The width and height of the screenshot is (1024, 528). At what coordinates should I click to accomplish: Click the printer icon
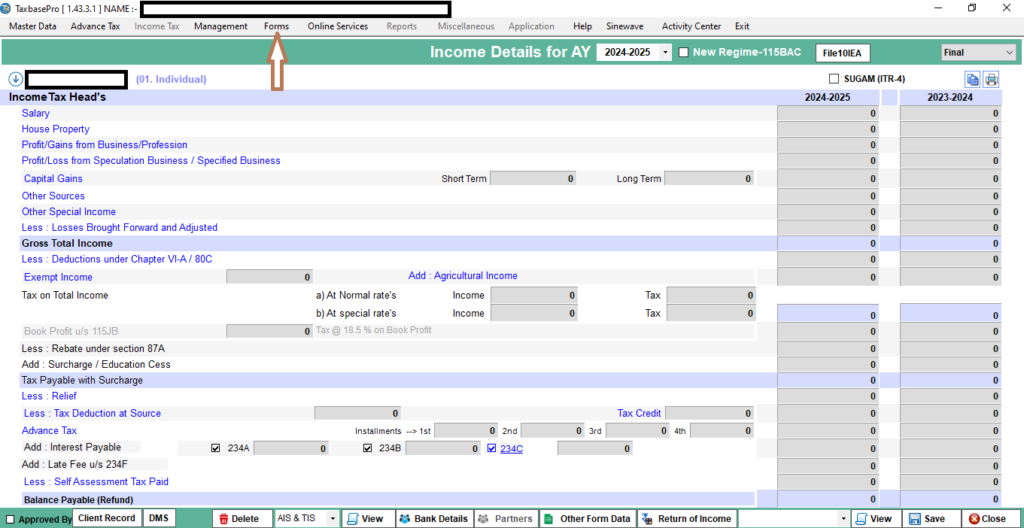pyautogui.click(x=991, y=80)
